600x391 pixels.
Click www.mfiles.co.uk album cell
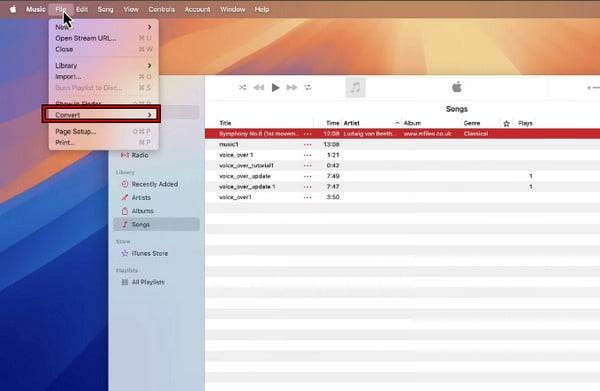coord(427,134)
